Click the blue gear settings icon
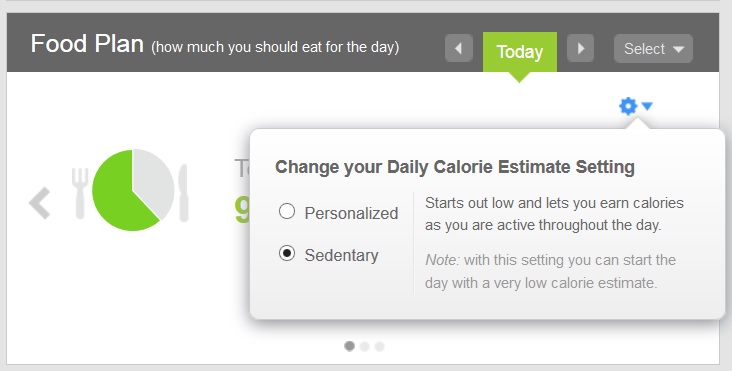 628,106
